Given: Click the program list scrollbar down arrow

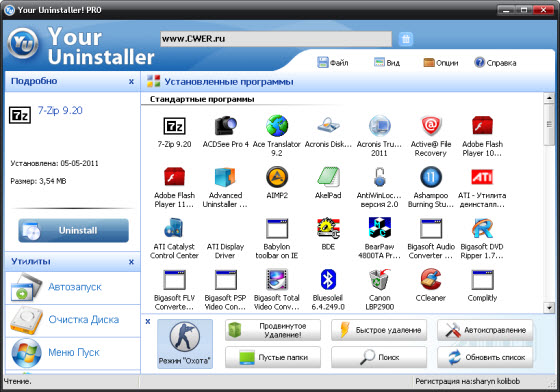Looking at the screenshot, I should (549, 307).
